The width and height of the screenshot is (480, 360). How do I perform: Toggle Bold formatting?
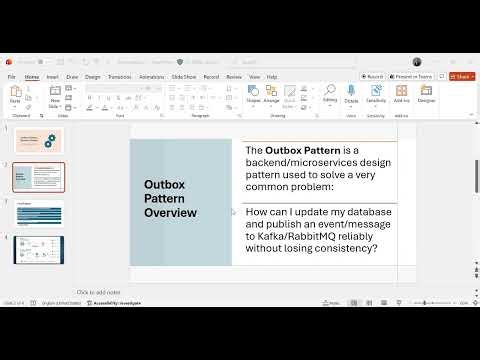tap(89, 98)
